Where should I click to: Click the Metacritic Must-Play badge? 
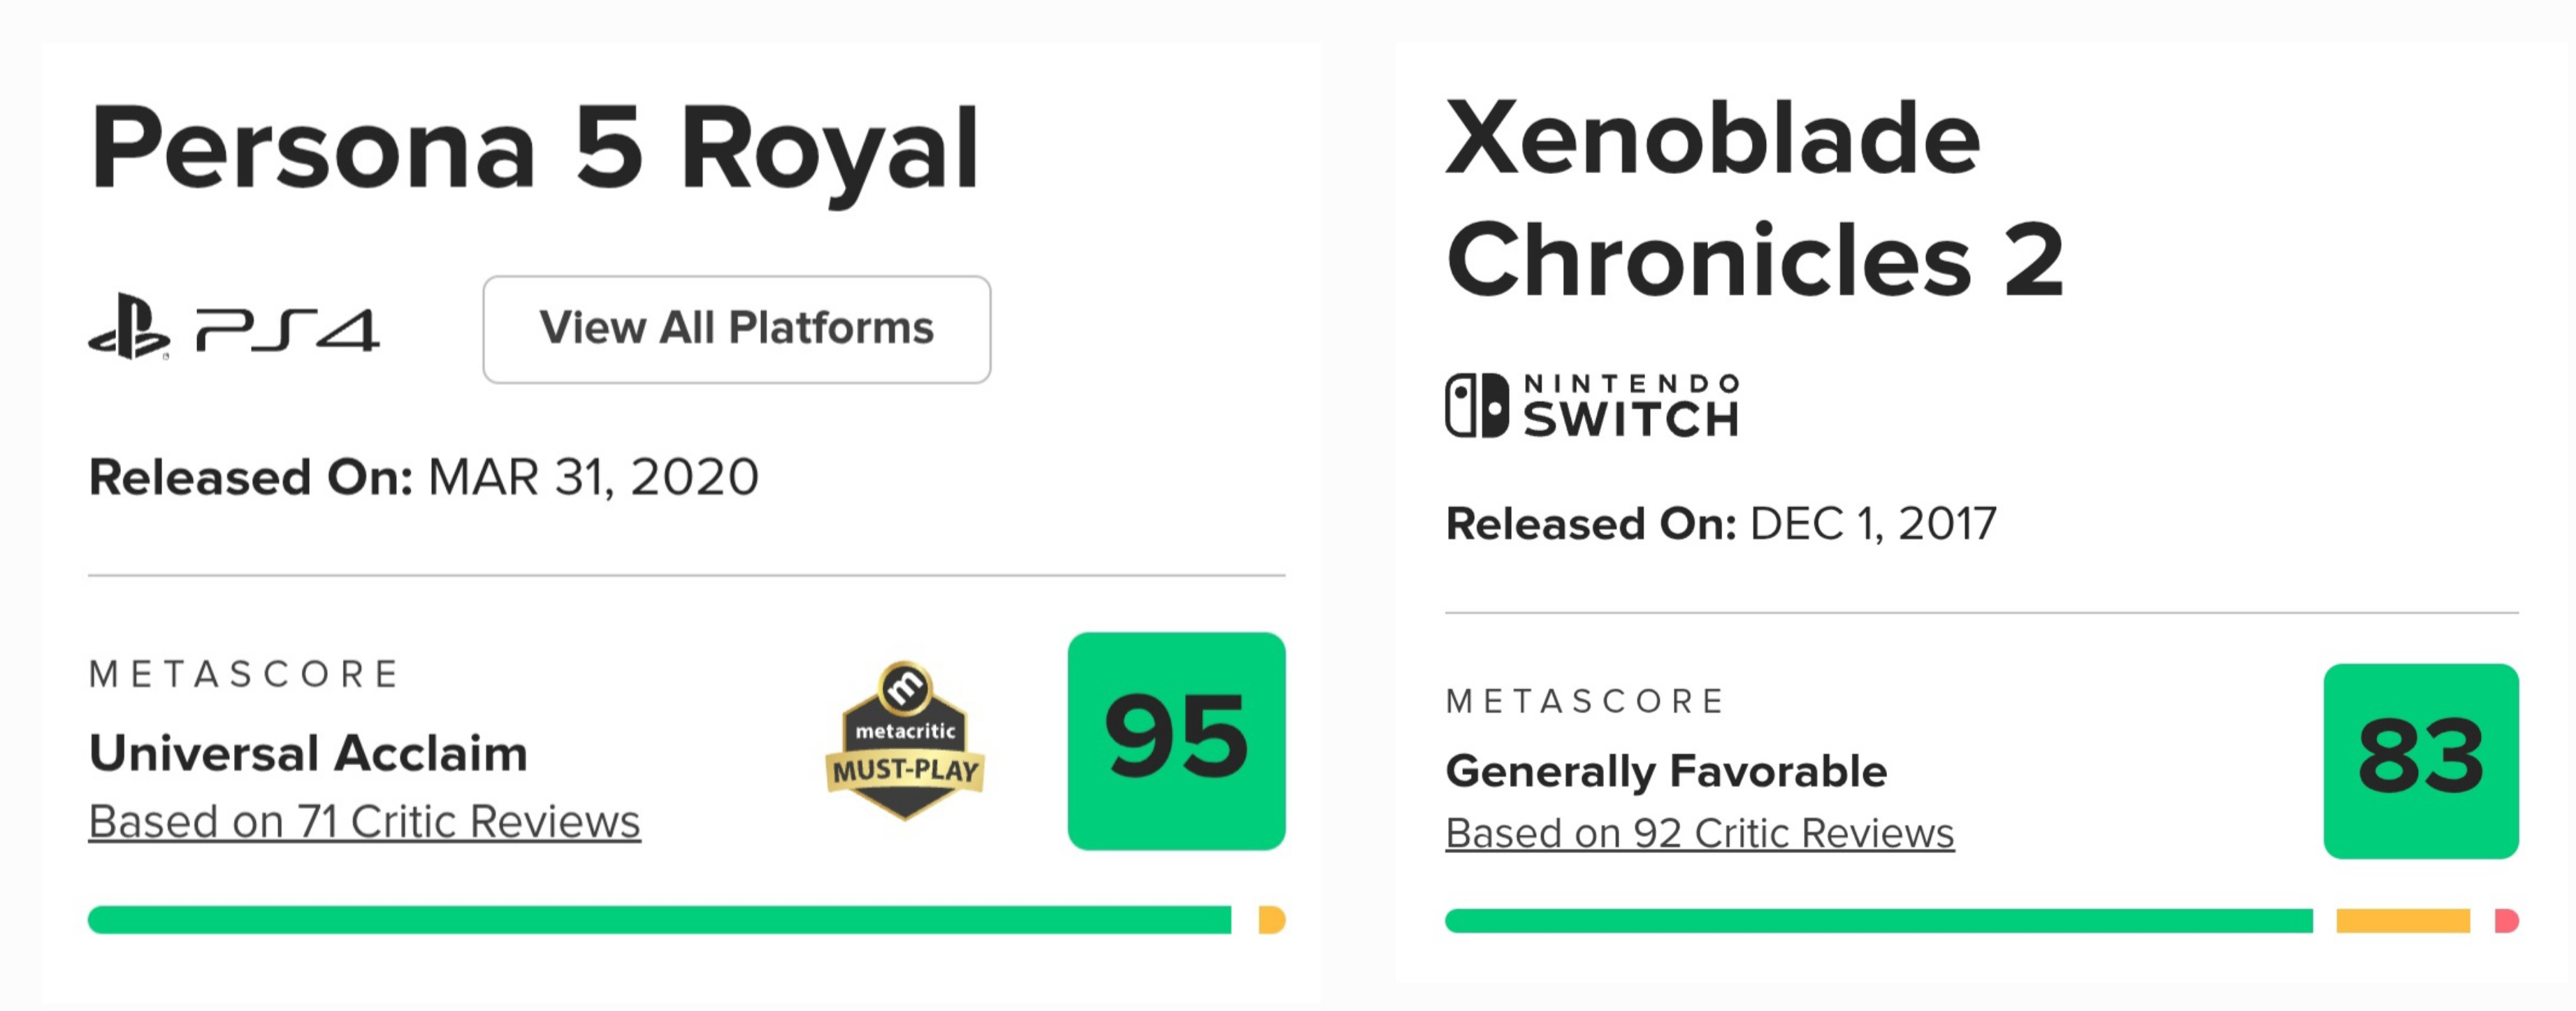(905, 740)
